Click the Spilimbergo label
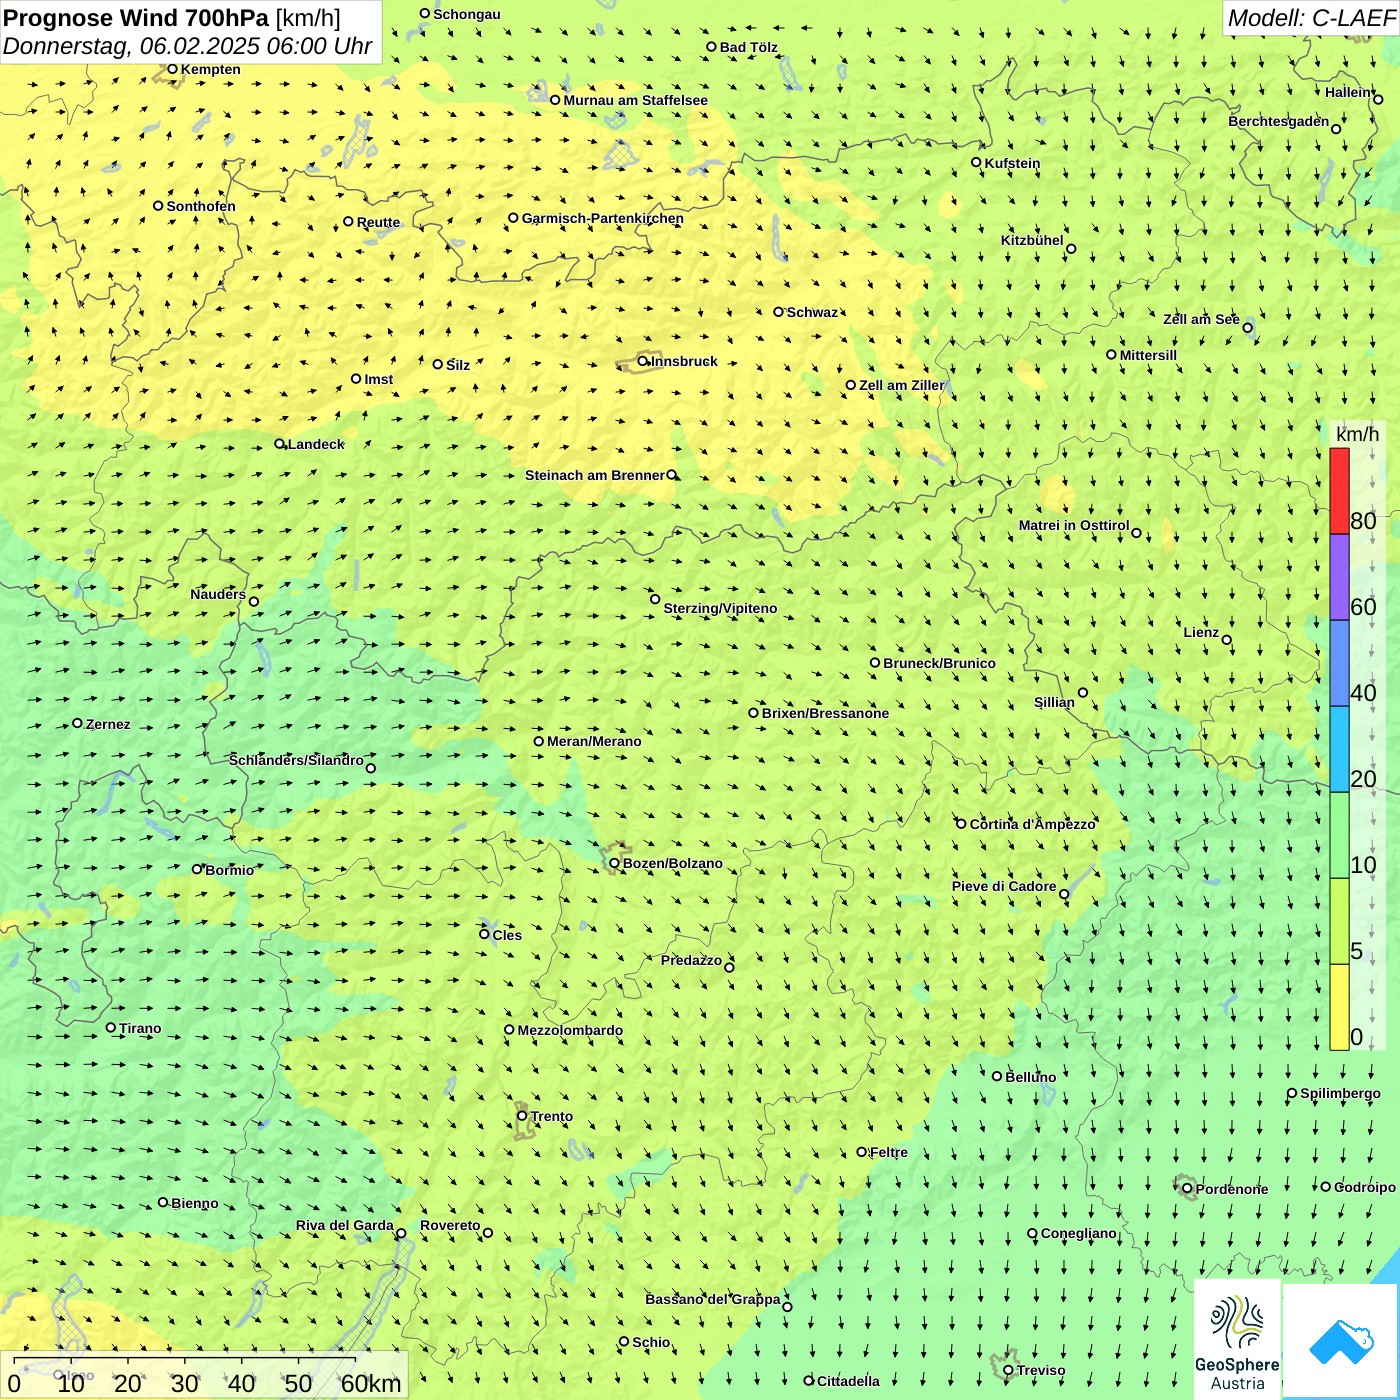Screen dimensions: 1400x1400 (1341, 1093)
